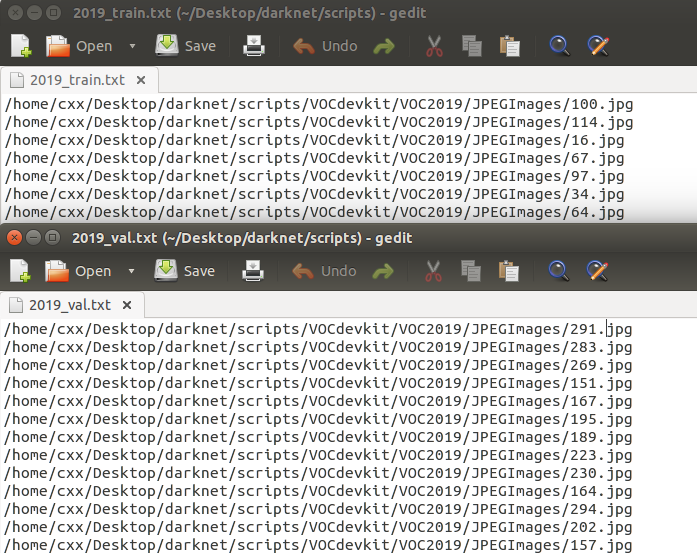The width and height of the screenshot is (697, 553).
Task: Paste clipboard into the 2019_val.txt window
Action: (x=510, y=271)
